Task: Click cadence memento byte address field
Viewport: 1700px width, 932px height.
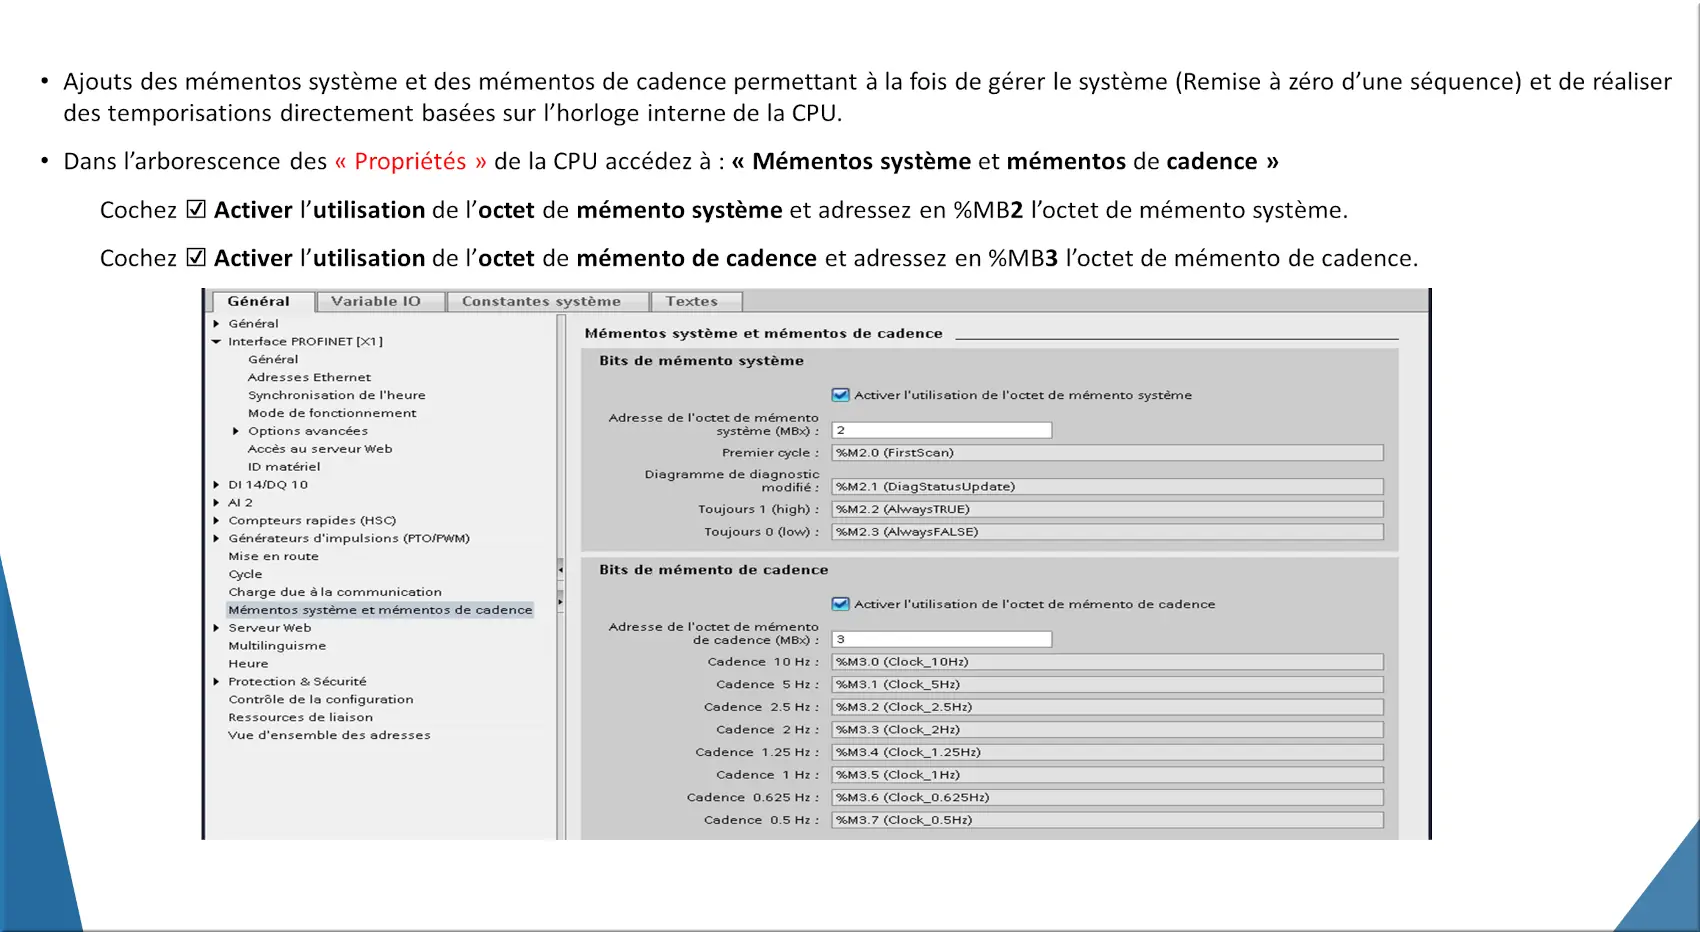Action: click(941, 639)
